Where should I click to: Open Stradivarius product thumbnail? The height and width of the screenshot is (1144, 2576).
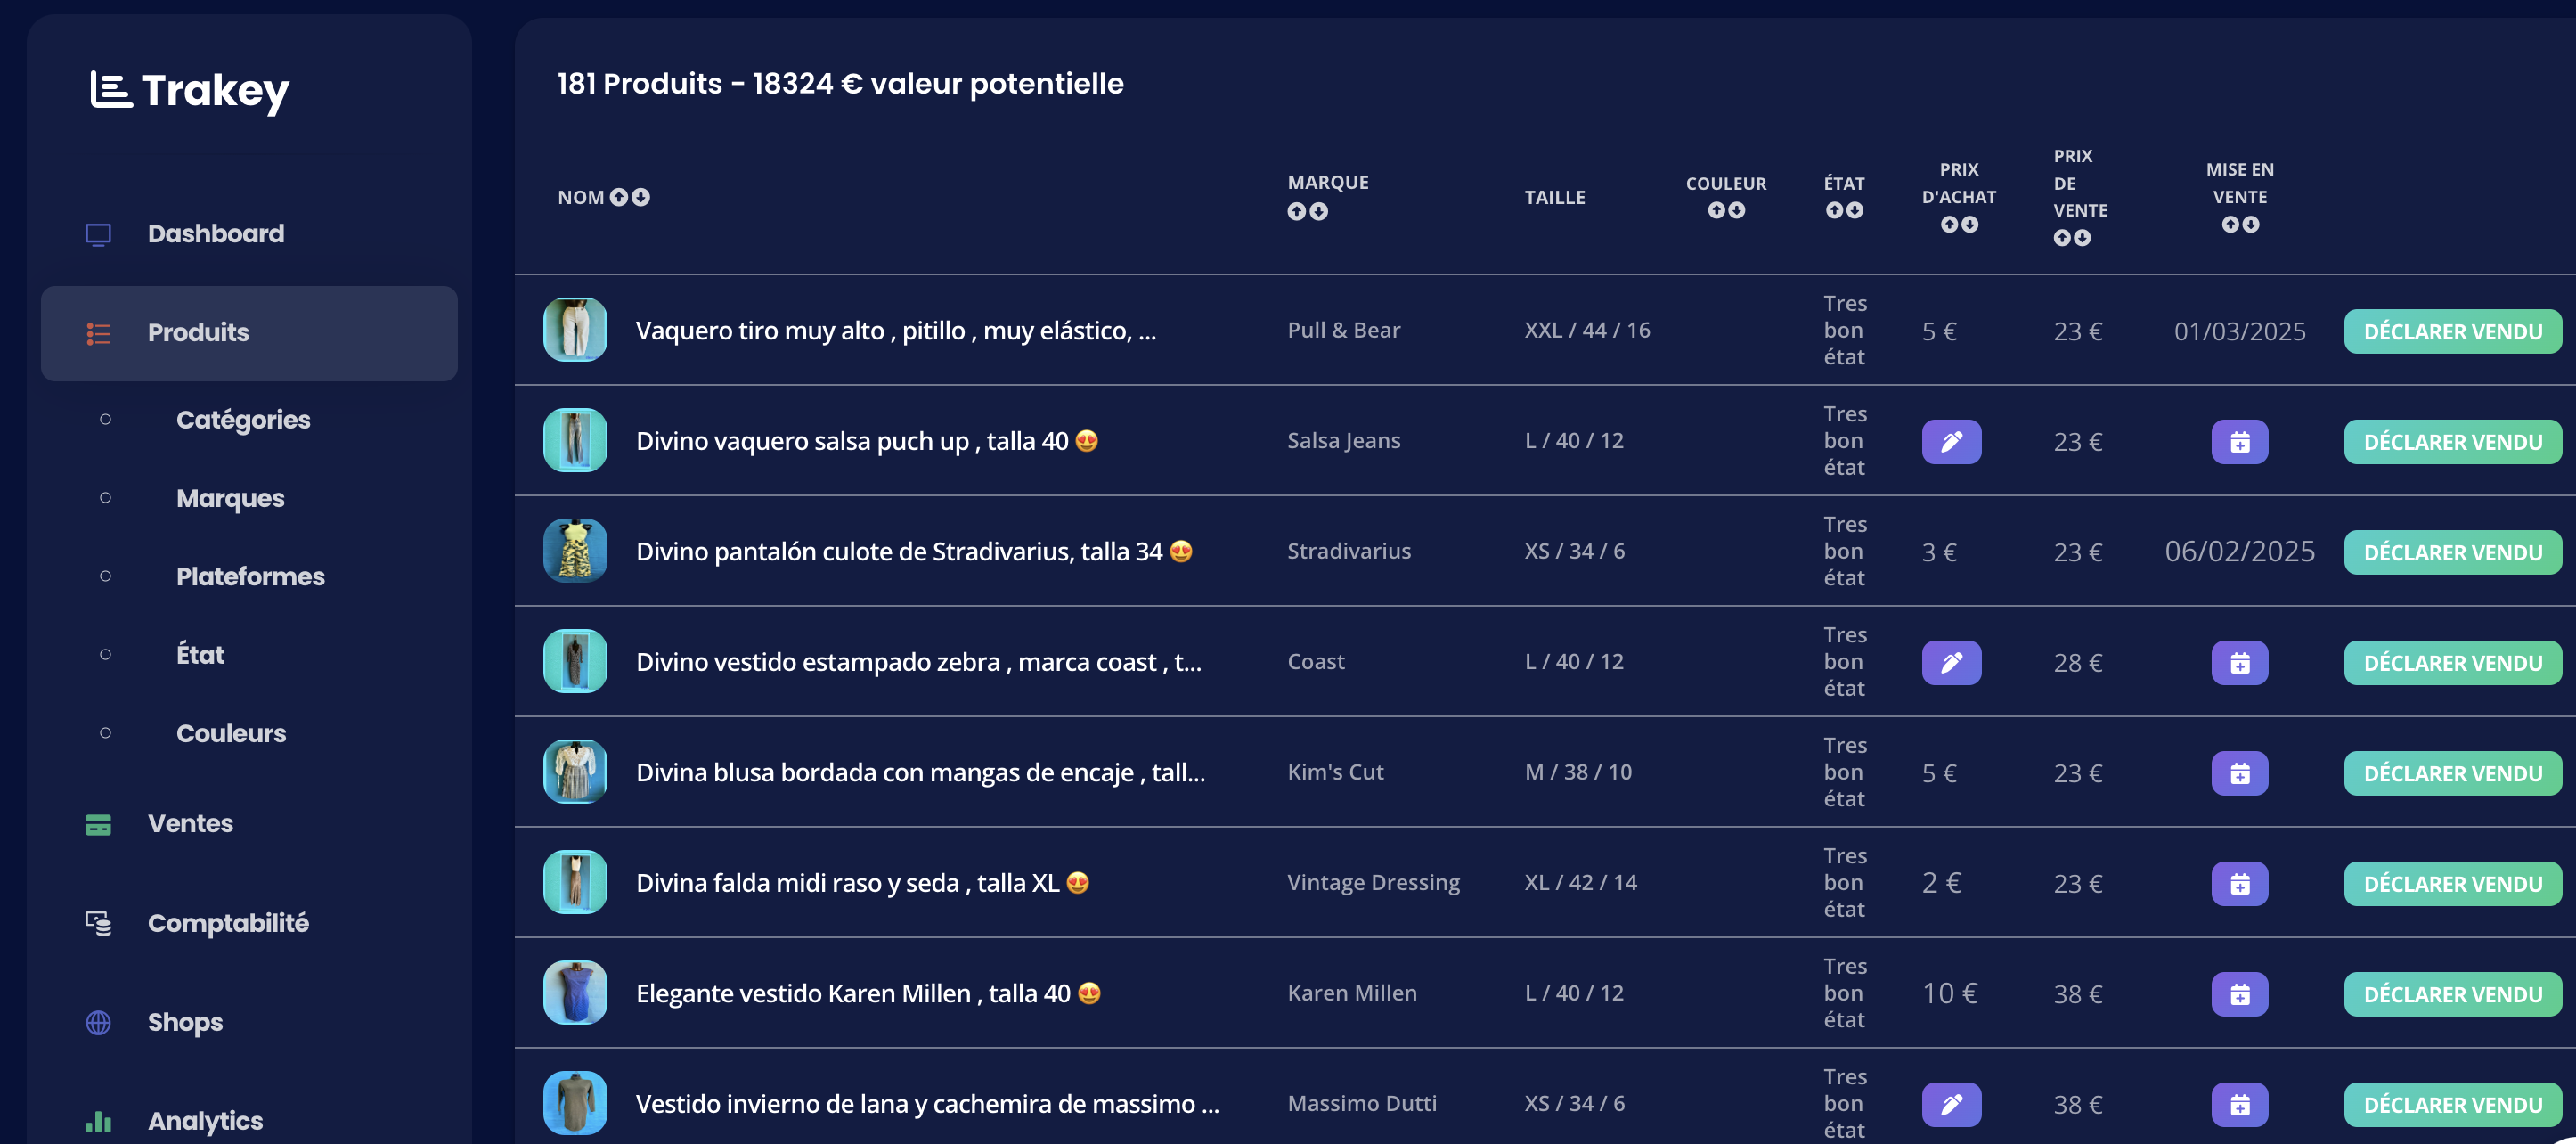pos(575,551)
